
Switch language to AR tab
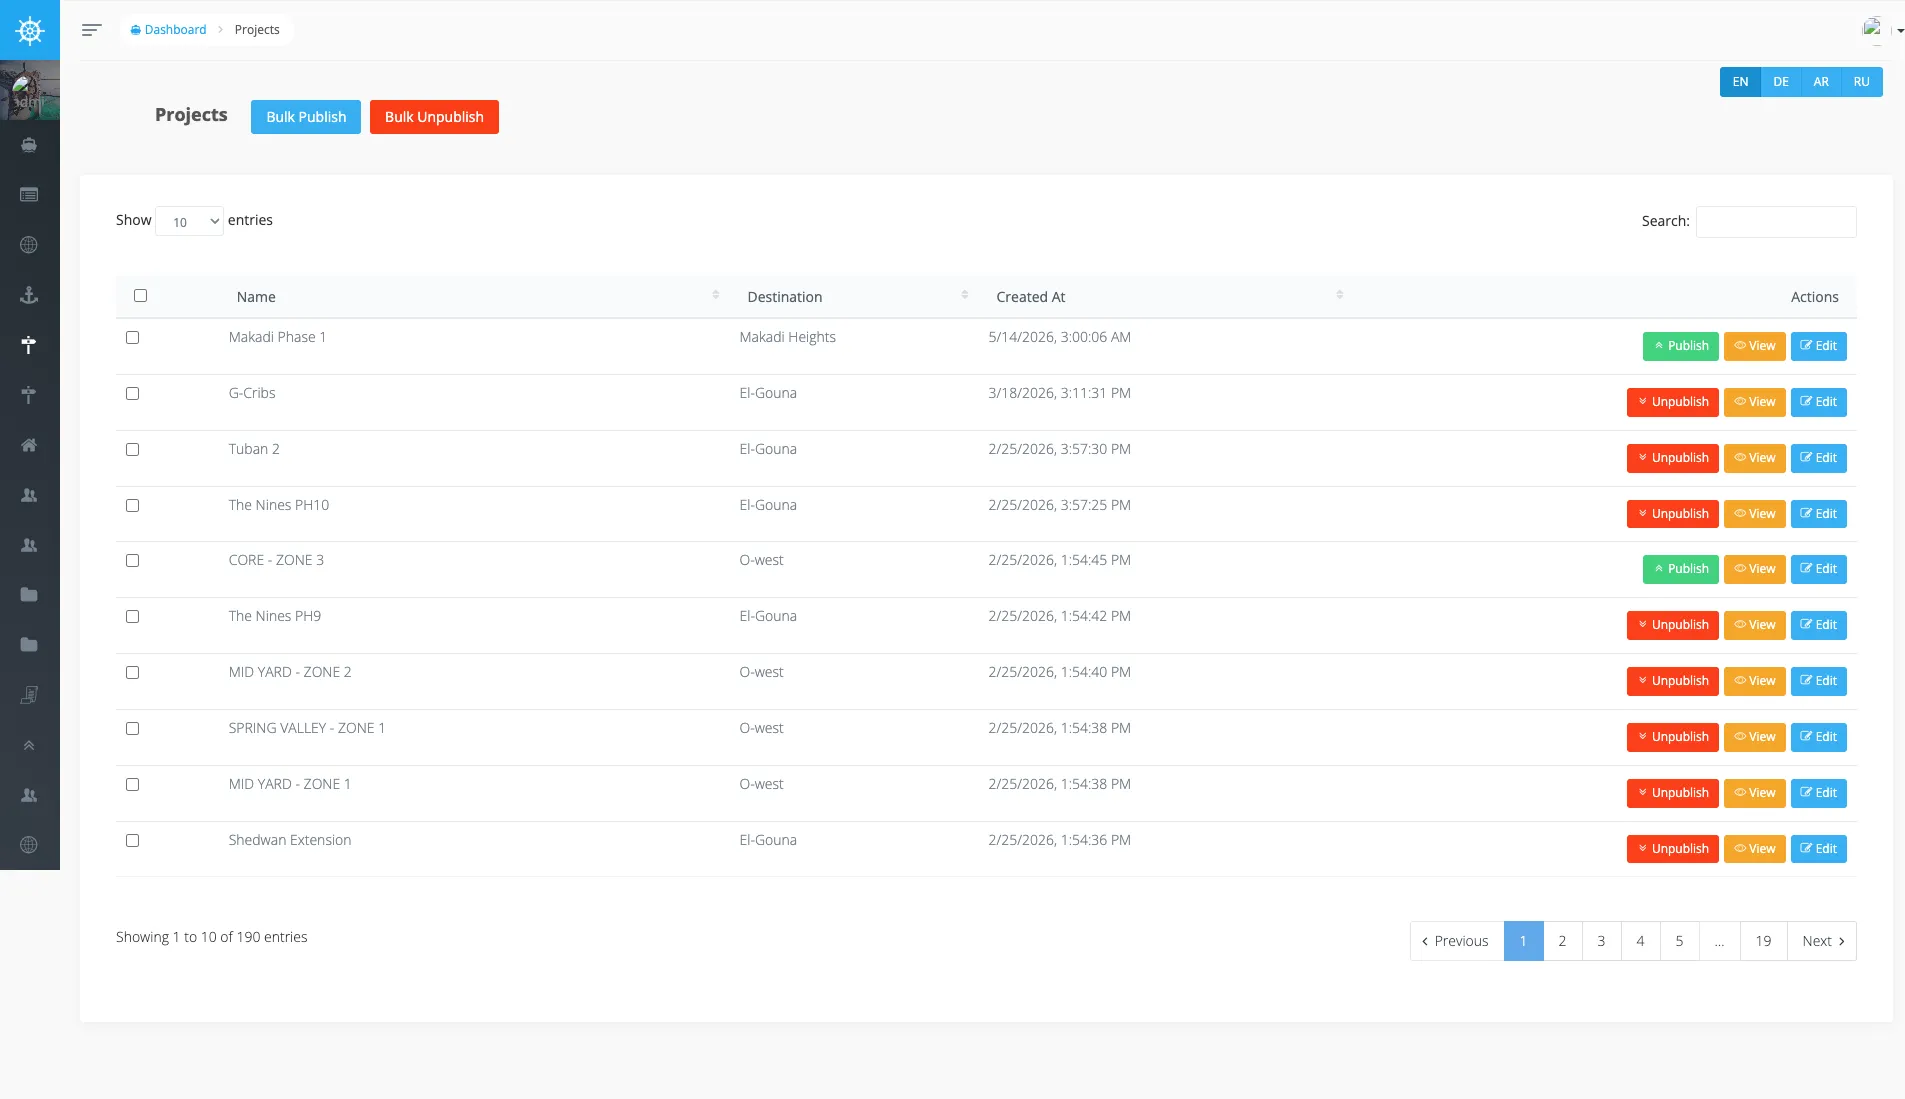tap(1821, 82)
